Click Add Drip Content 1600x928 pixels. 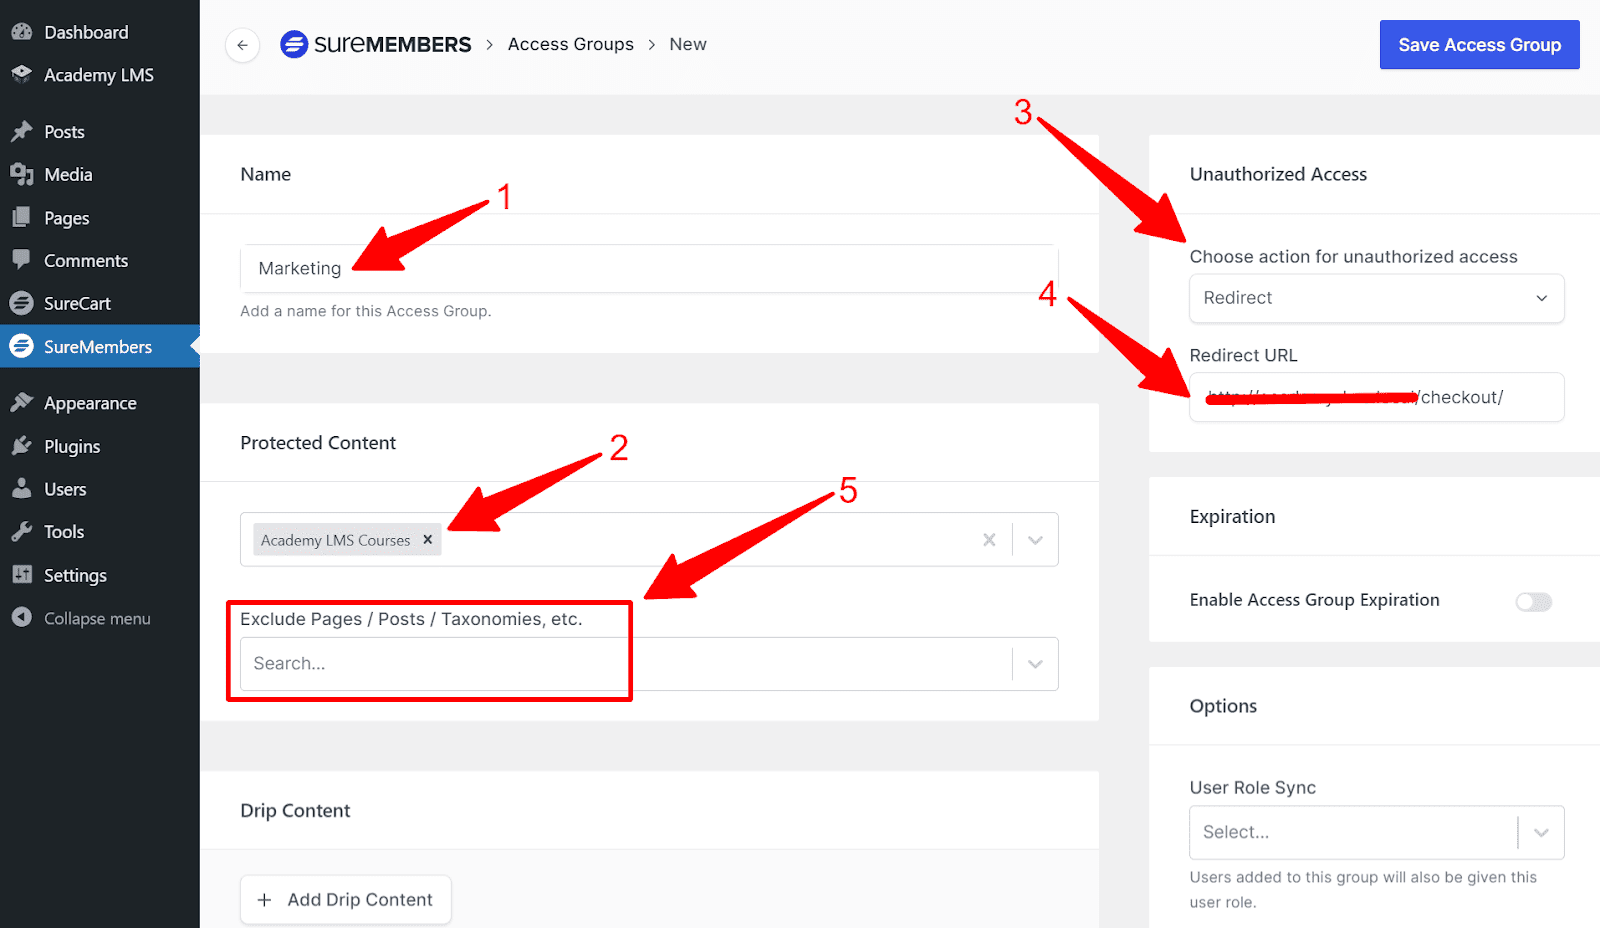point(345,899)
